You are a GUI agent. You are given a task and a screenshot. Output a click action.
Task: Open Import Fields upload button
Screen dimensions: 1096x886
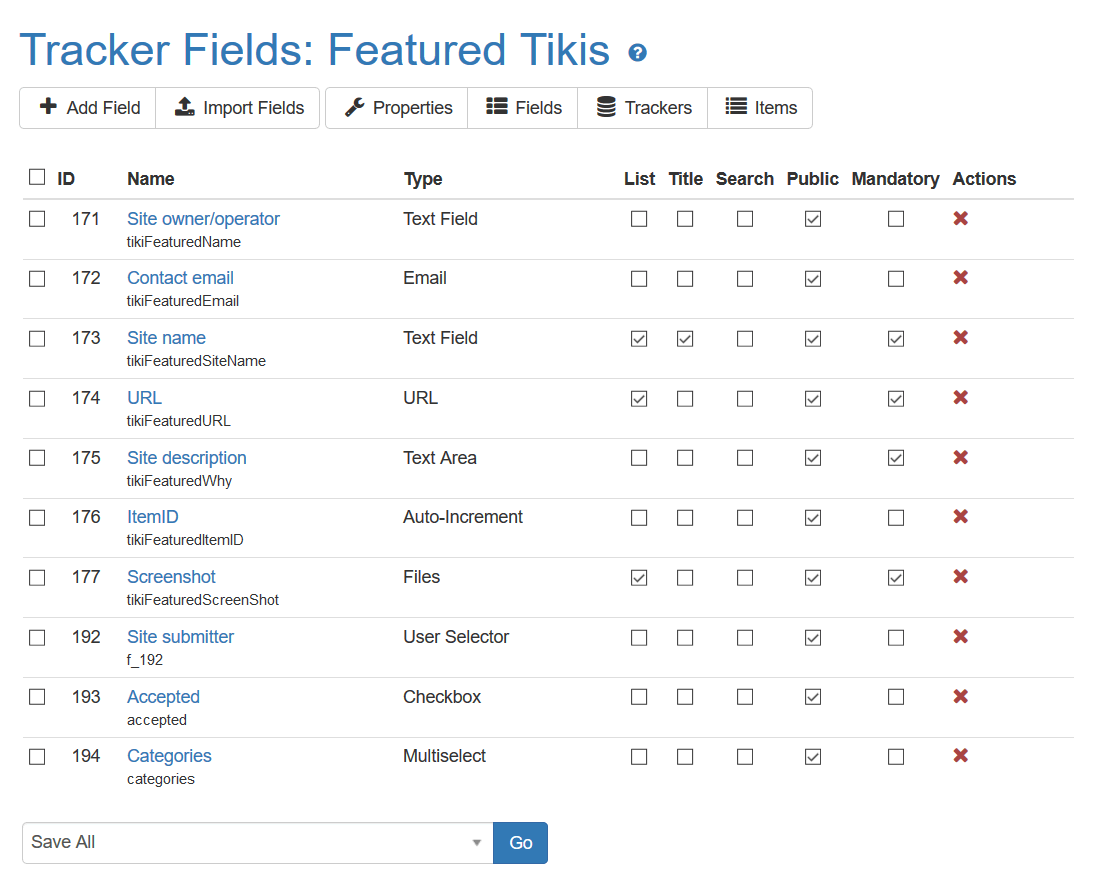(x=238, y=108)
